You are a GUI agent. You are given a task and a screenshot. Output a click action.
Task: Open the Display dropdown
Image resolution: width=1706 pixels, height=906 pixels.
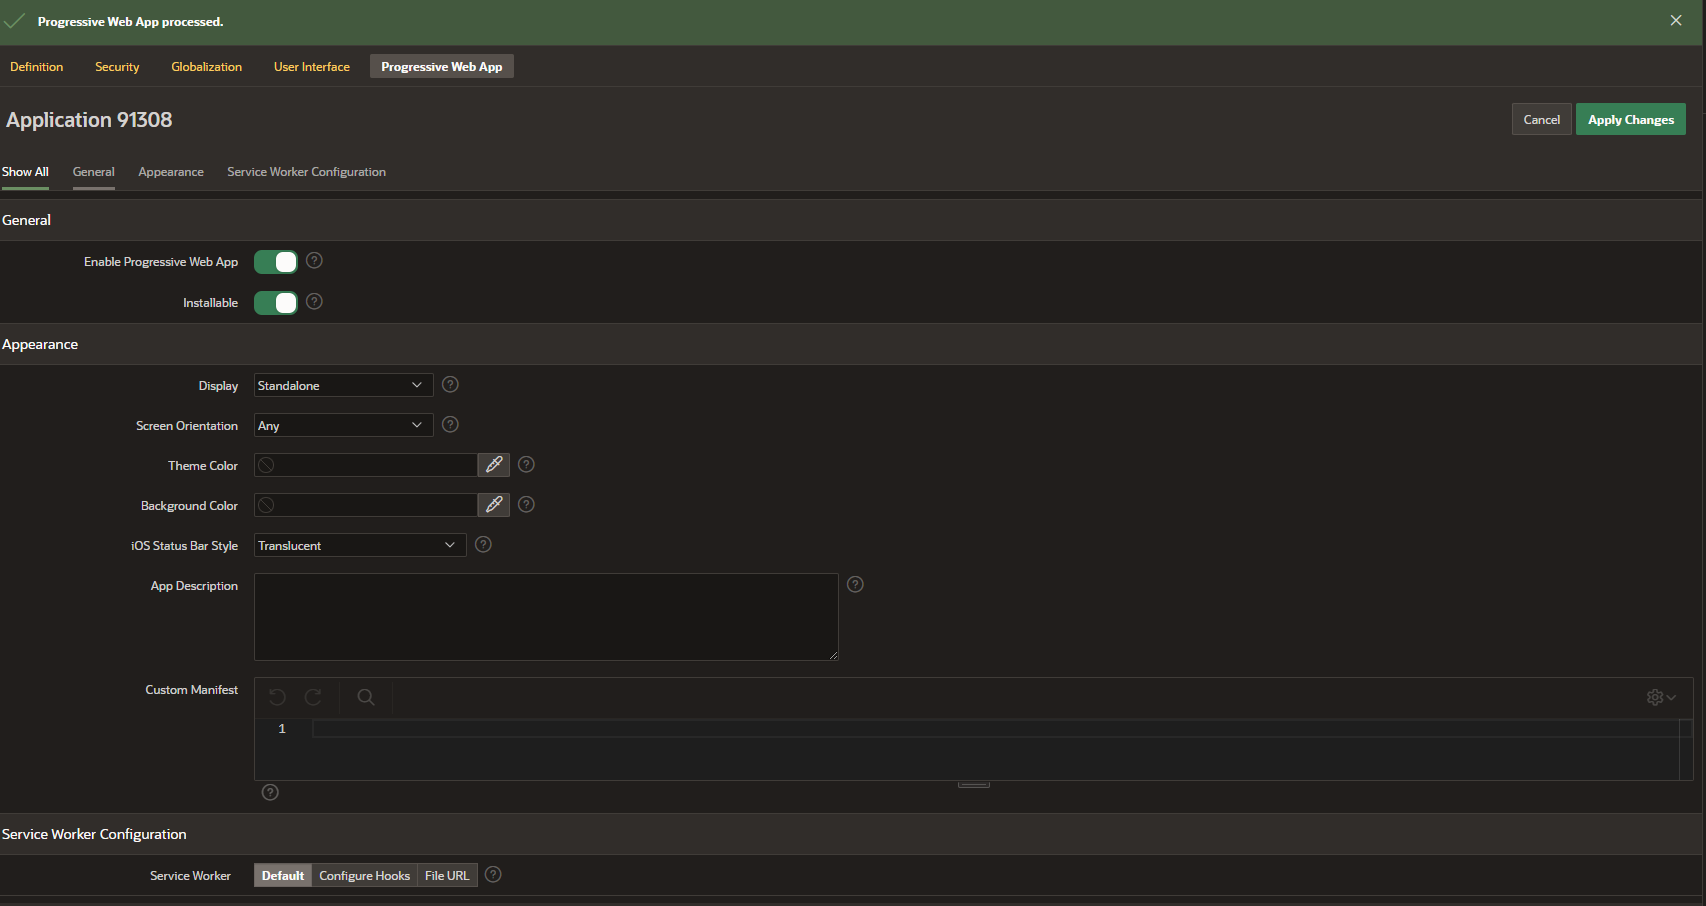pyautogui.click(x=344, y=385)
